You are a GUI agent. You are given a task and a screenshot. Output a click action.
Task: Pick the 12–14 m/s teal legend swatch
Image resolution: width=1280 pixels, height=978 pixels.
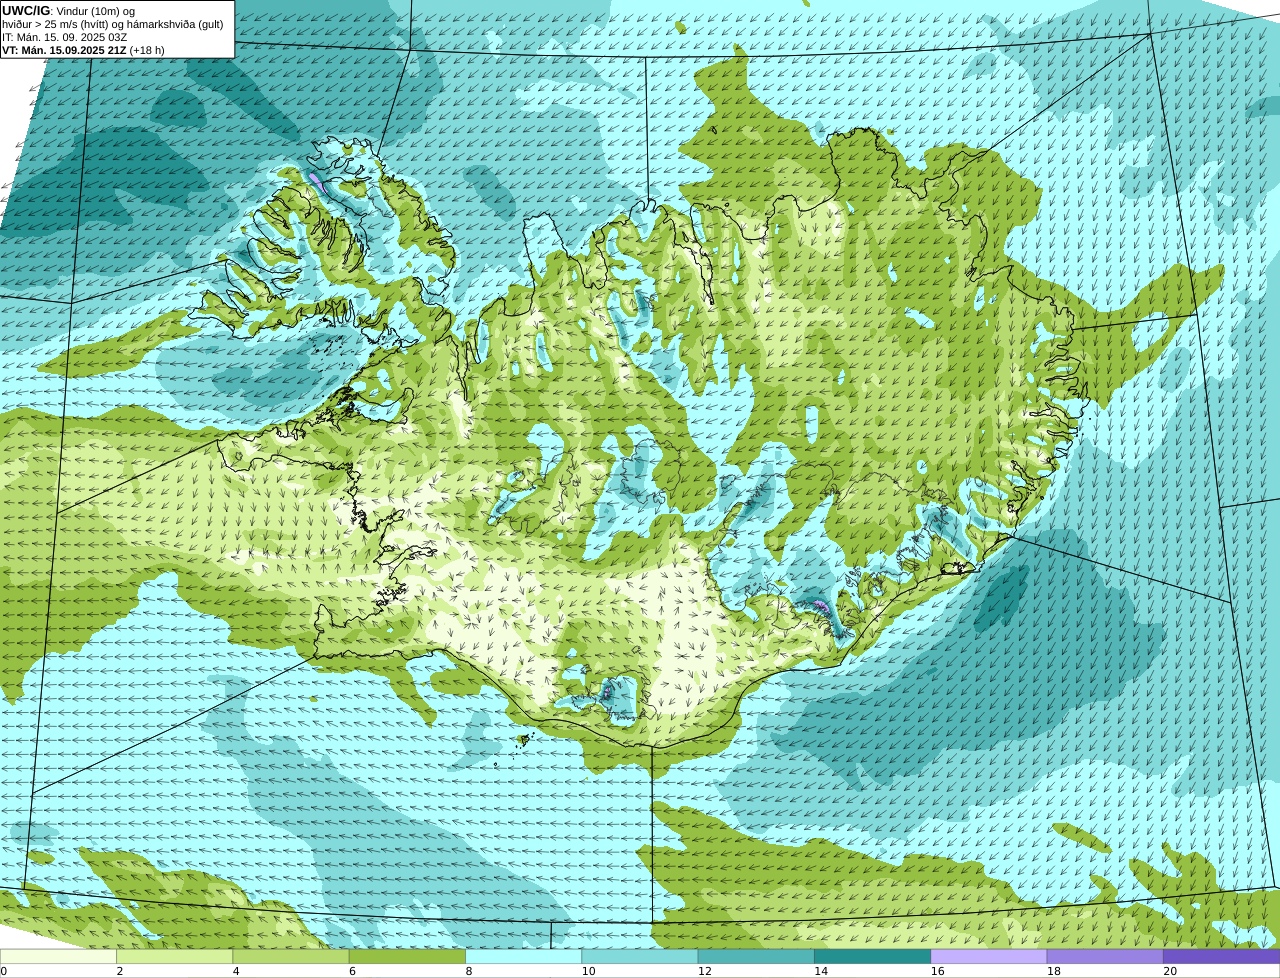click(x=756, y=956)
